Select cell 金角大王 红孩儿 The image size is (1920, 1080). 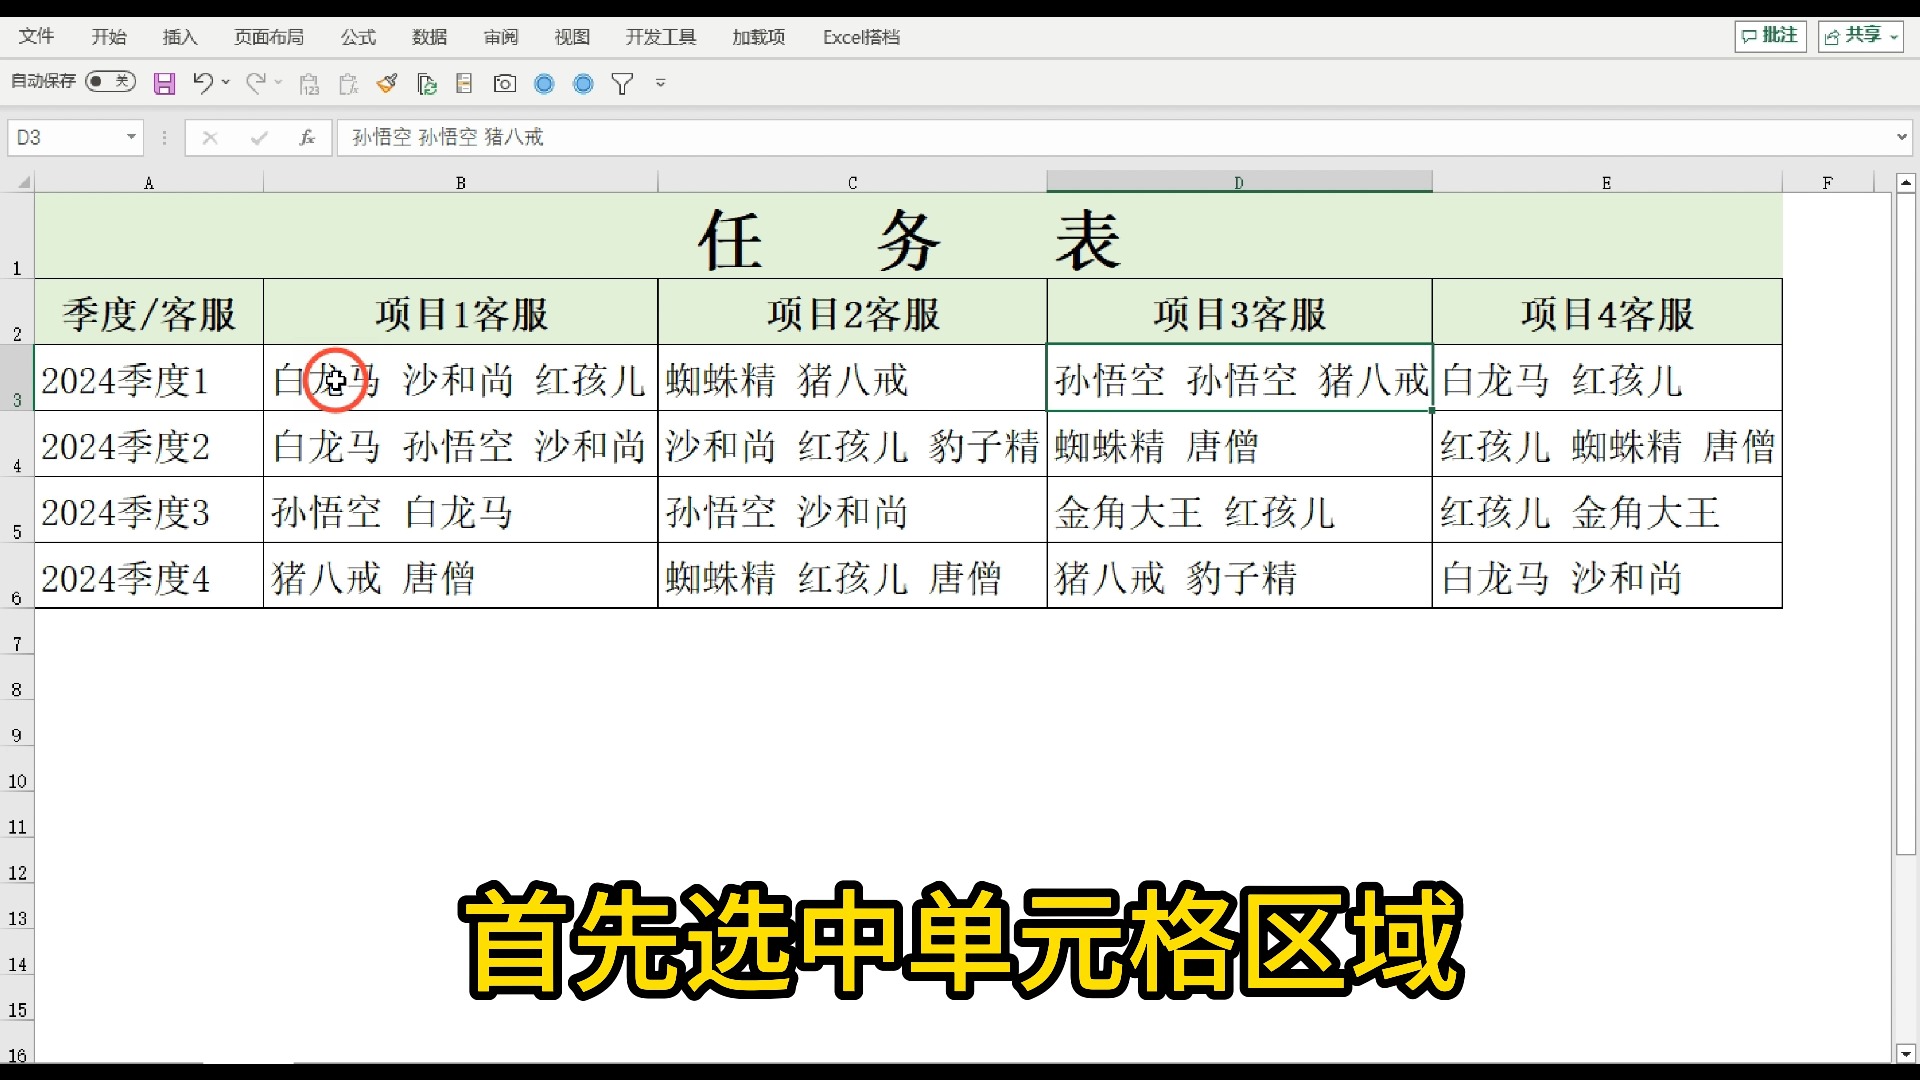coord(1239,511)
